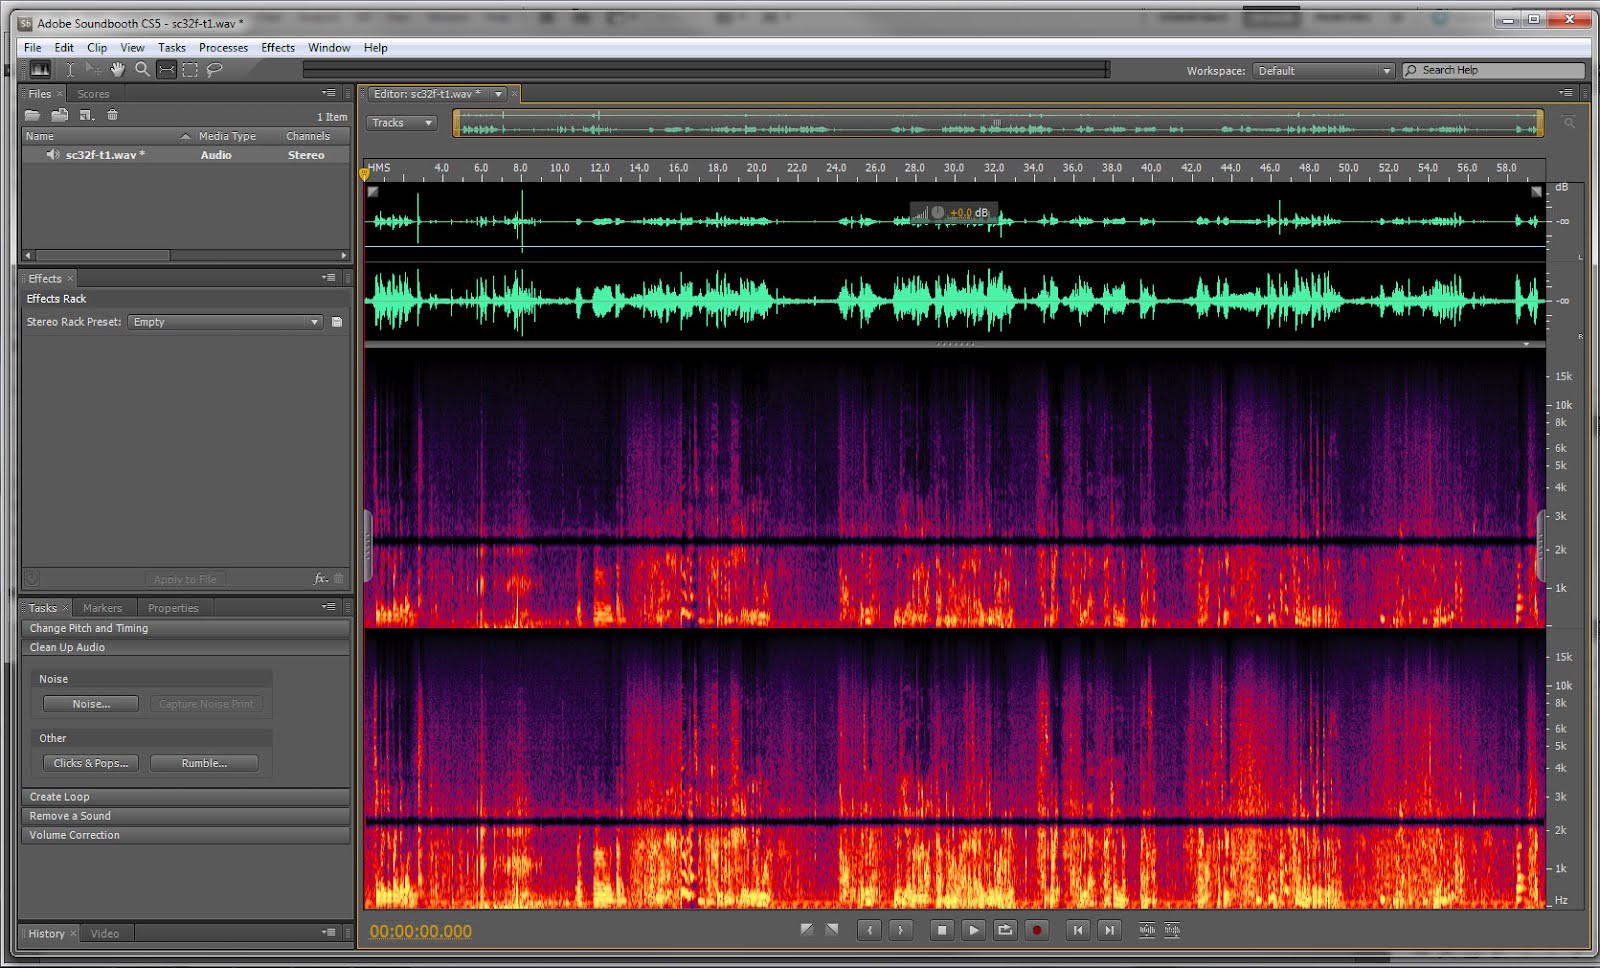Open the Workspace Default dropdown
1600x968 pixels.
pyautogui.click(x=1324, y=71)
